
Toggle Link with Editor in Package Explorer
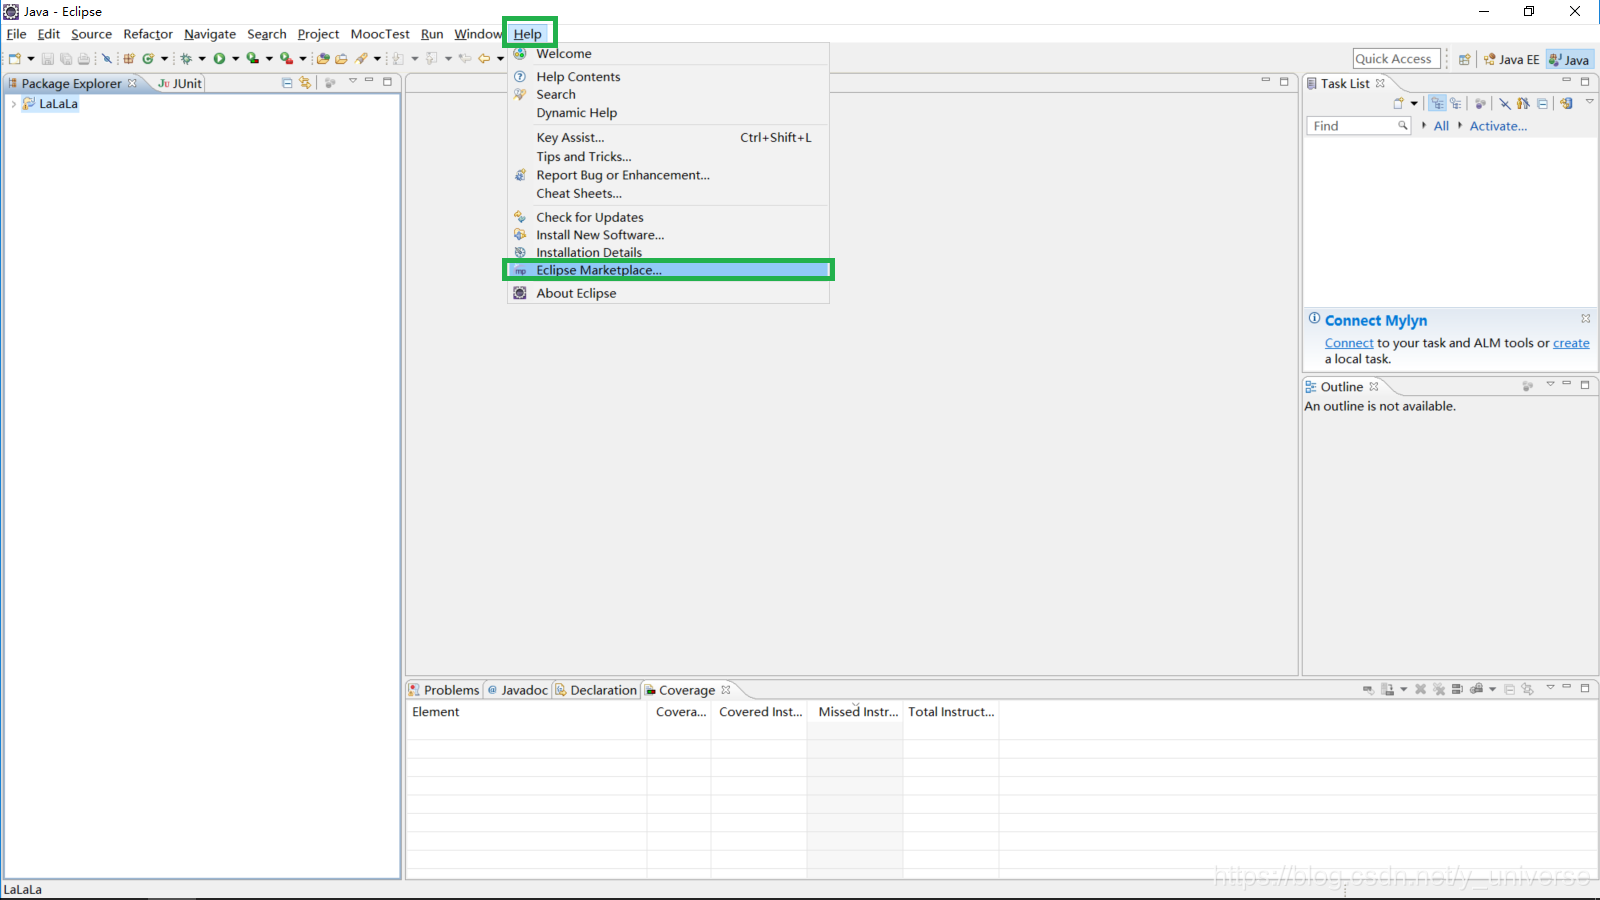coord(305,83)
